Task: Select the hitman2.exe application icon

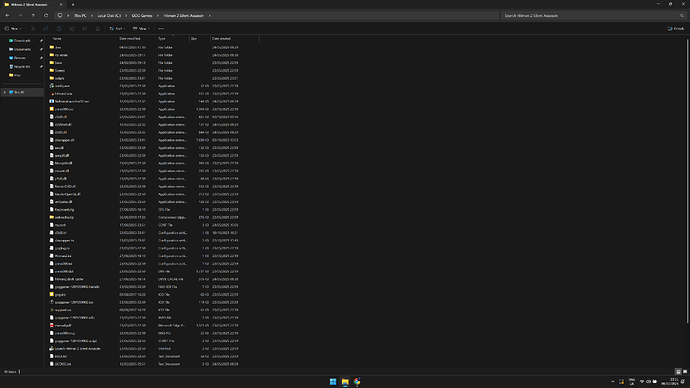Action: pos(51,94)
